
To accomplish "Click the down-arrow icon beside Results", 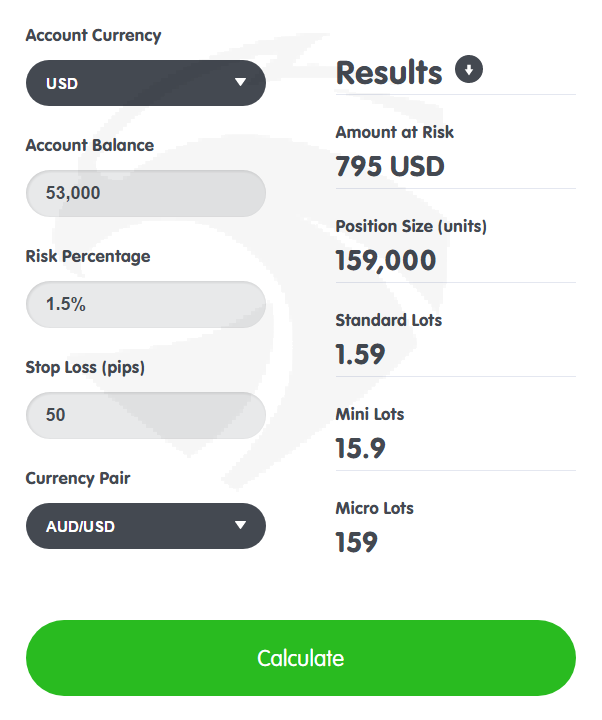I will coord(468,69).
